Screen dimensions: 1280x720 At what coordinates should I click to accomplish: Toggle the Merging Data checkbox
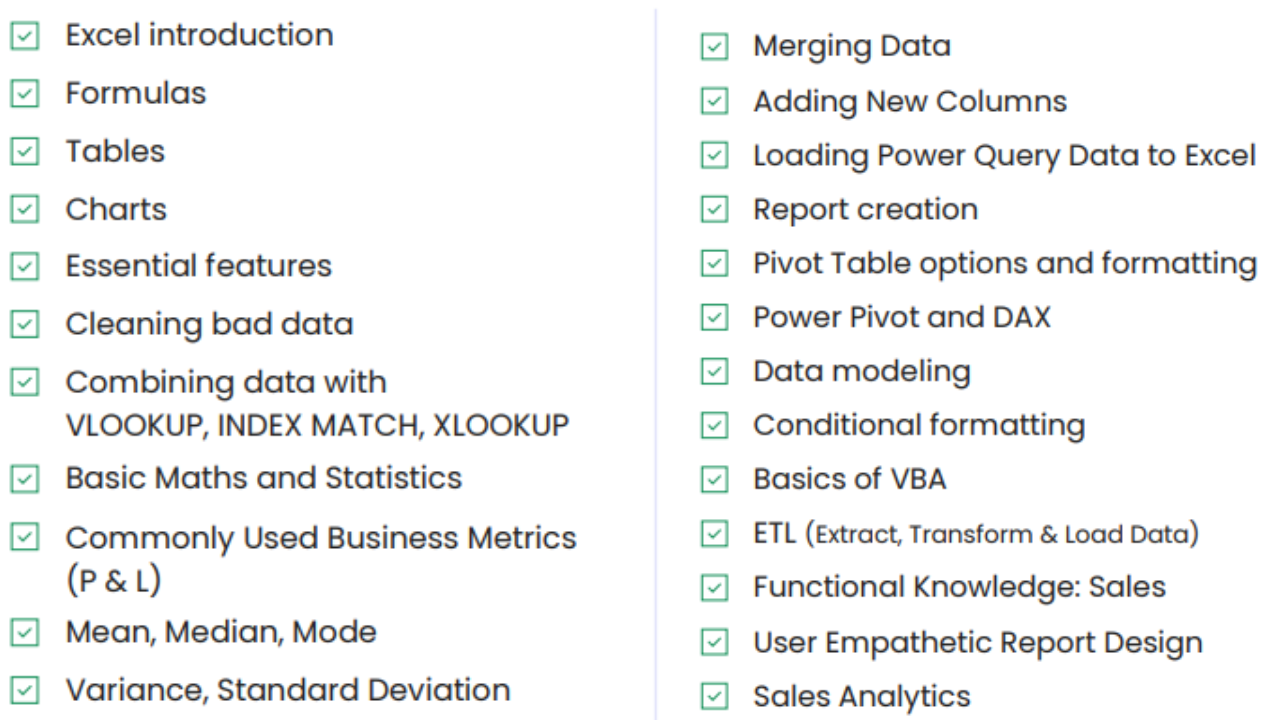pos(714,47)
